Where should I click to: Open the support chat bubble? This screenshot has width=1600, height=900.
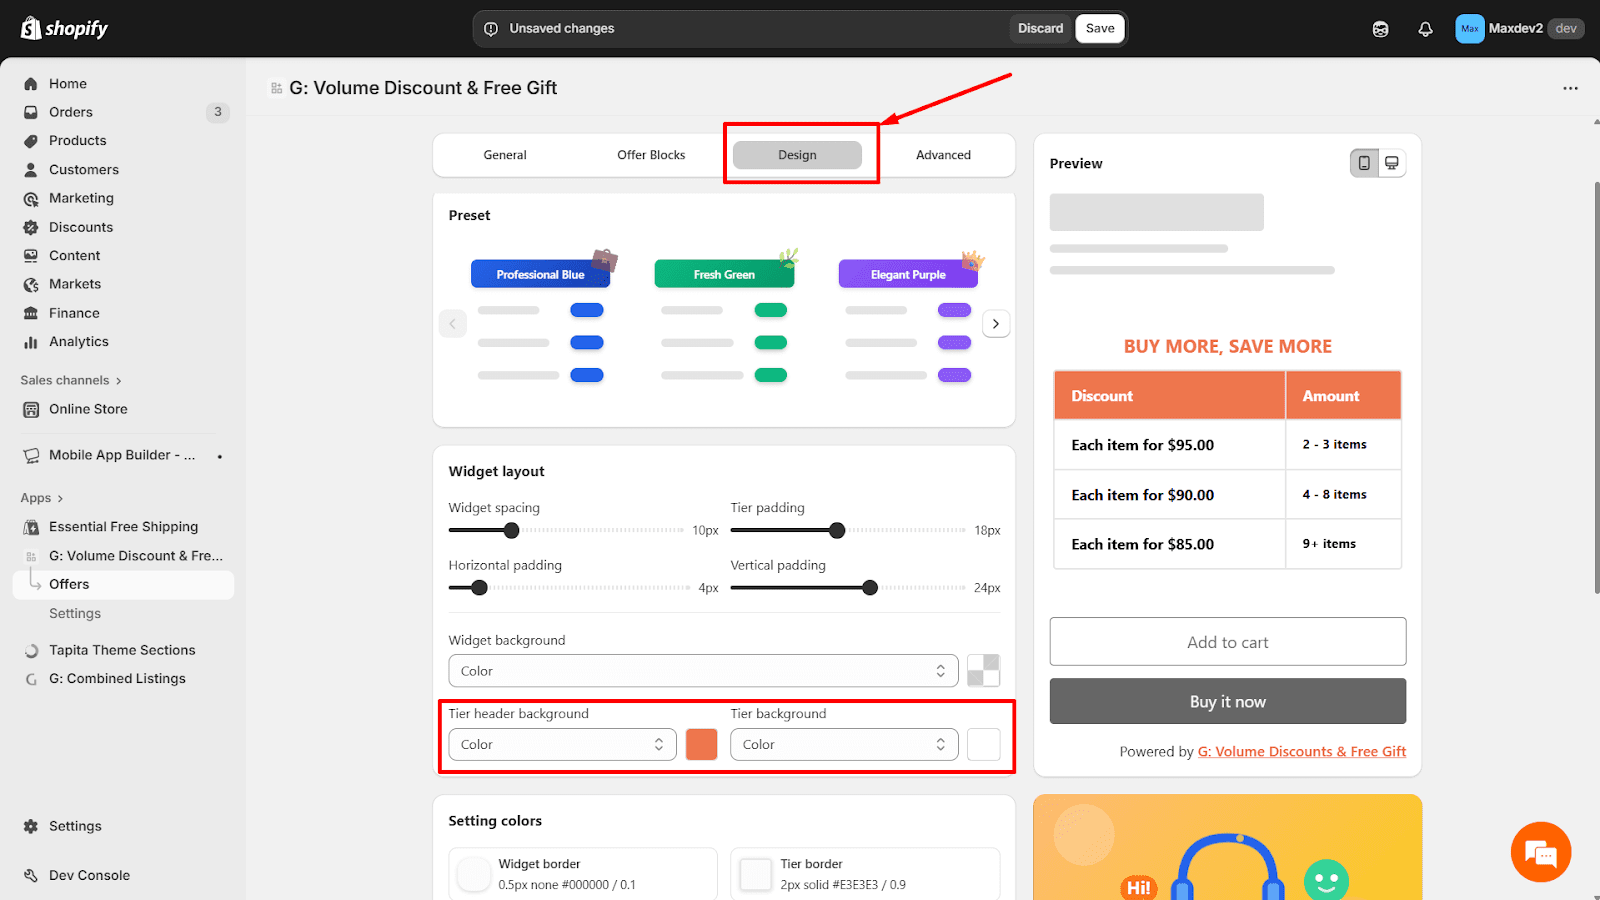(1540, 852)
